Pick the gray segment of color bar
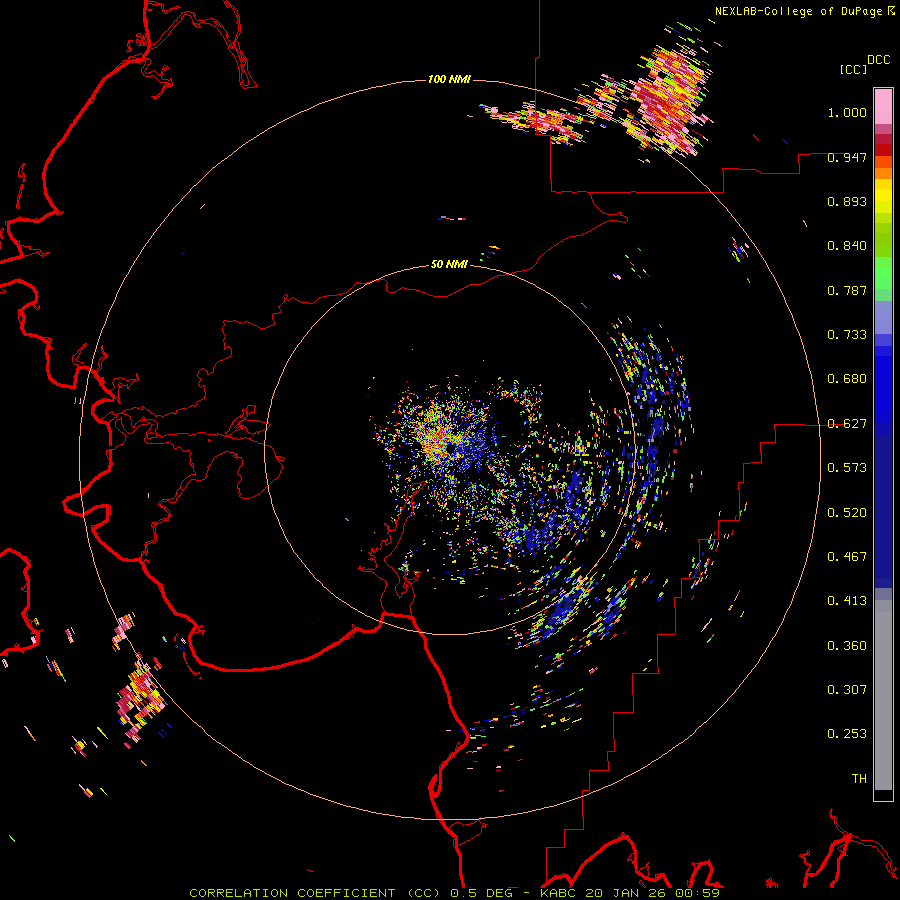This screenshot has width=900, height=900. [883, 695]
